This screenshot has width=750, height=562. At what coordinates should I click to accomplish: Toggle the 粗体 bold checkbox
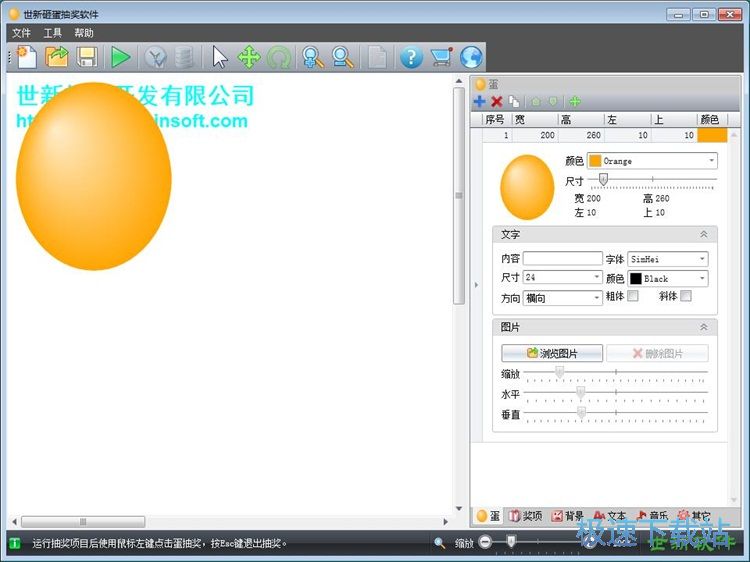pyautogui.click(x=632, y=297)
